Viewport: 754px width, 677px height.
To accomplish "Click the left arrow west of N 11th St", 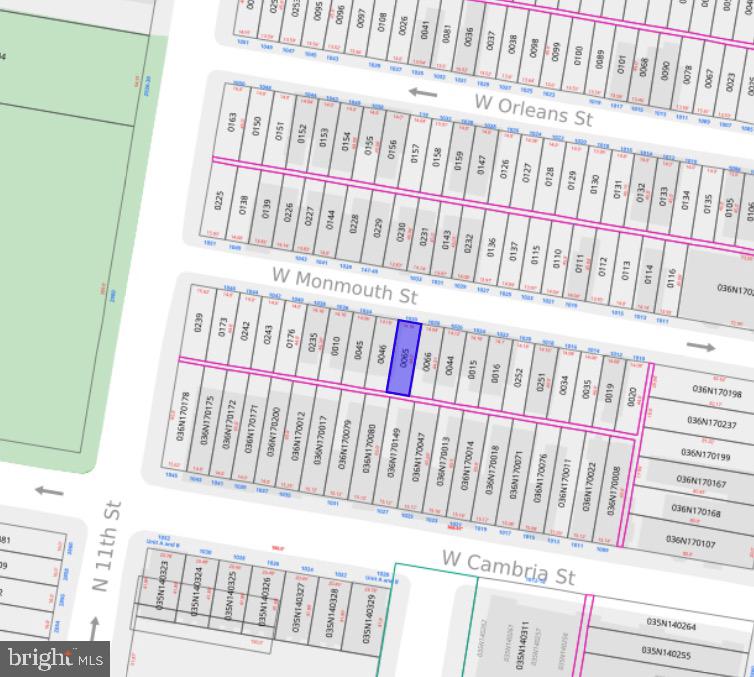I will pyautogui.click(x=49, y=490).
